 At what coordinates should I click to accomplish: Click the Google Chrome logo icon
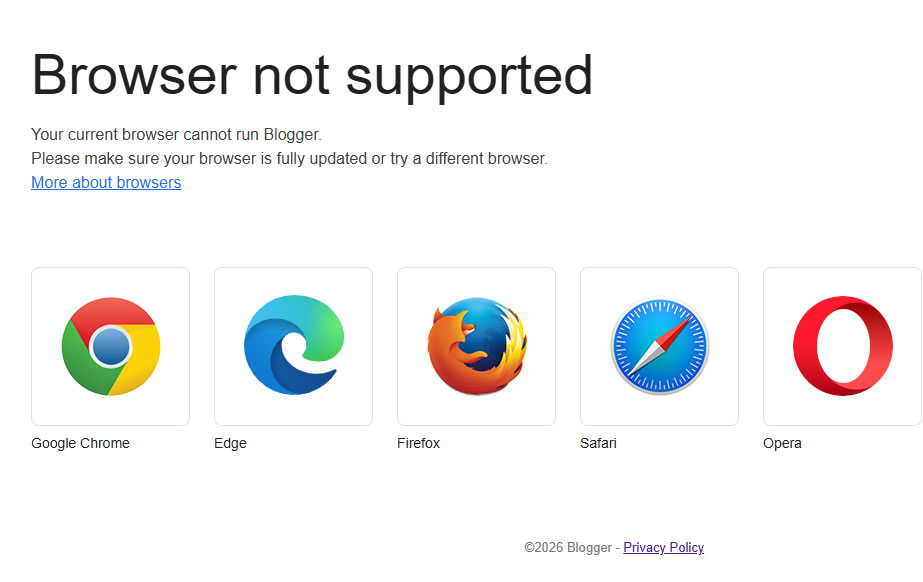tap(111, 346)
